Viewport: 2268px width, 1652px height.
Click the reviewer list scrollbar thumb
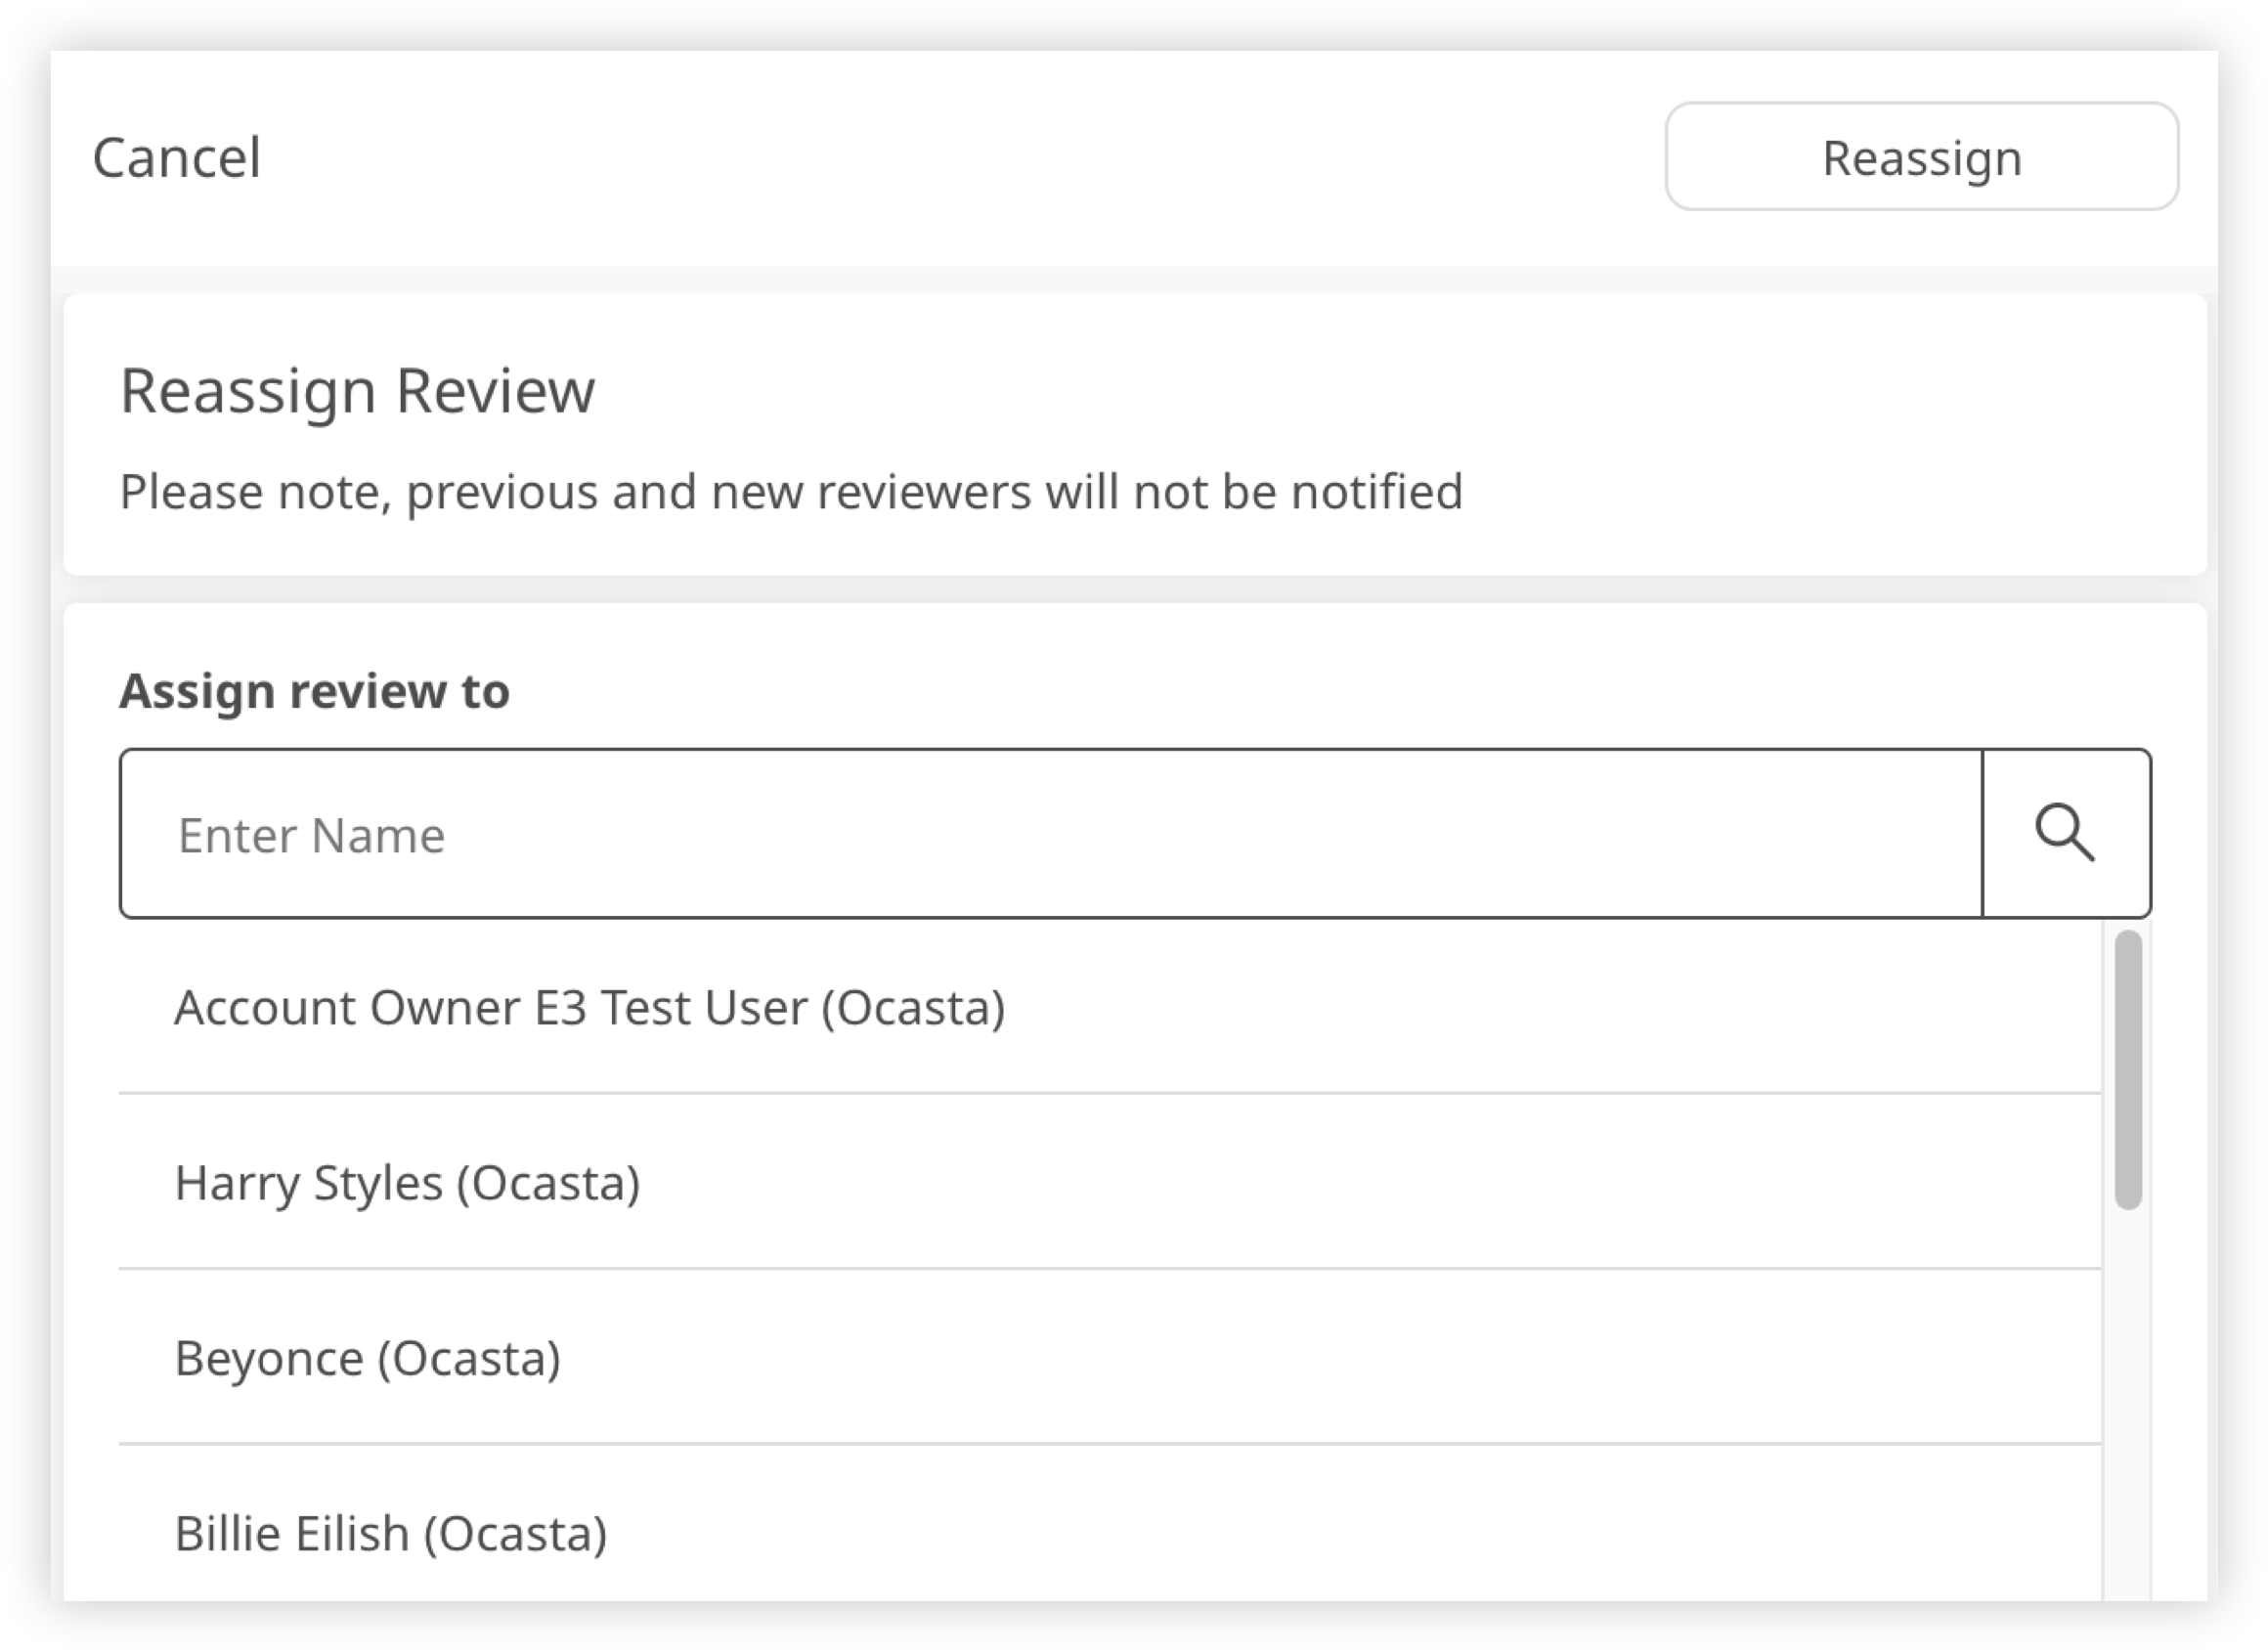point(2128,1068)
